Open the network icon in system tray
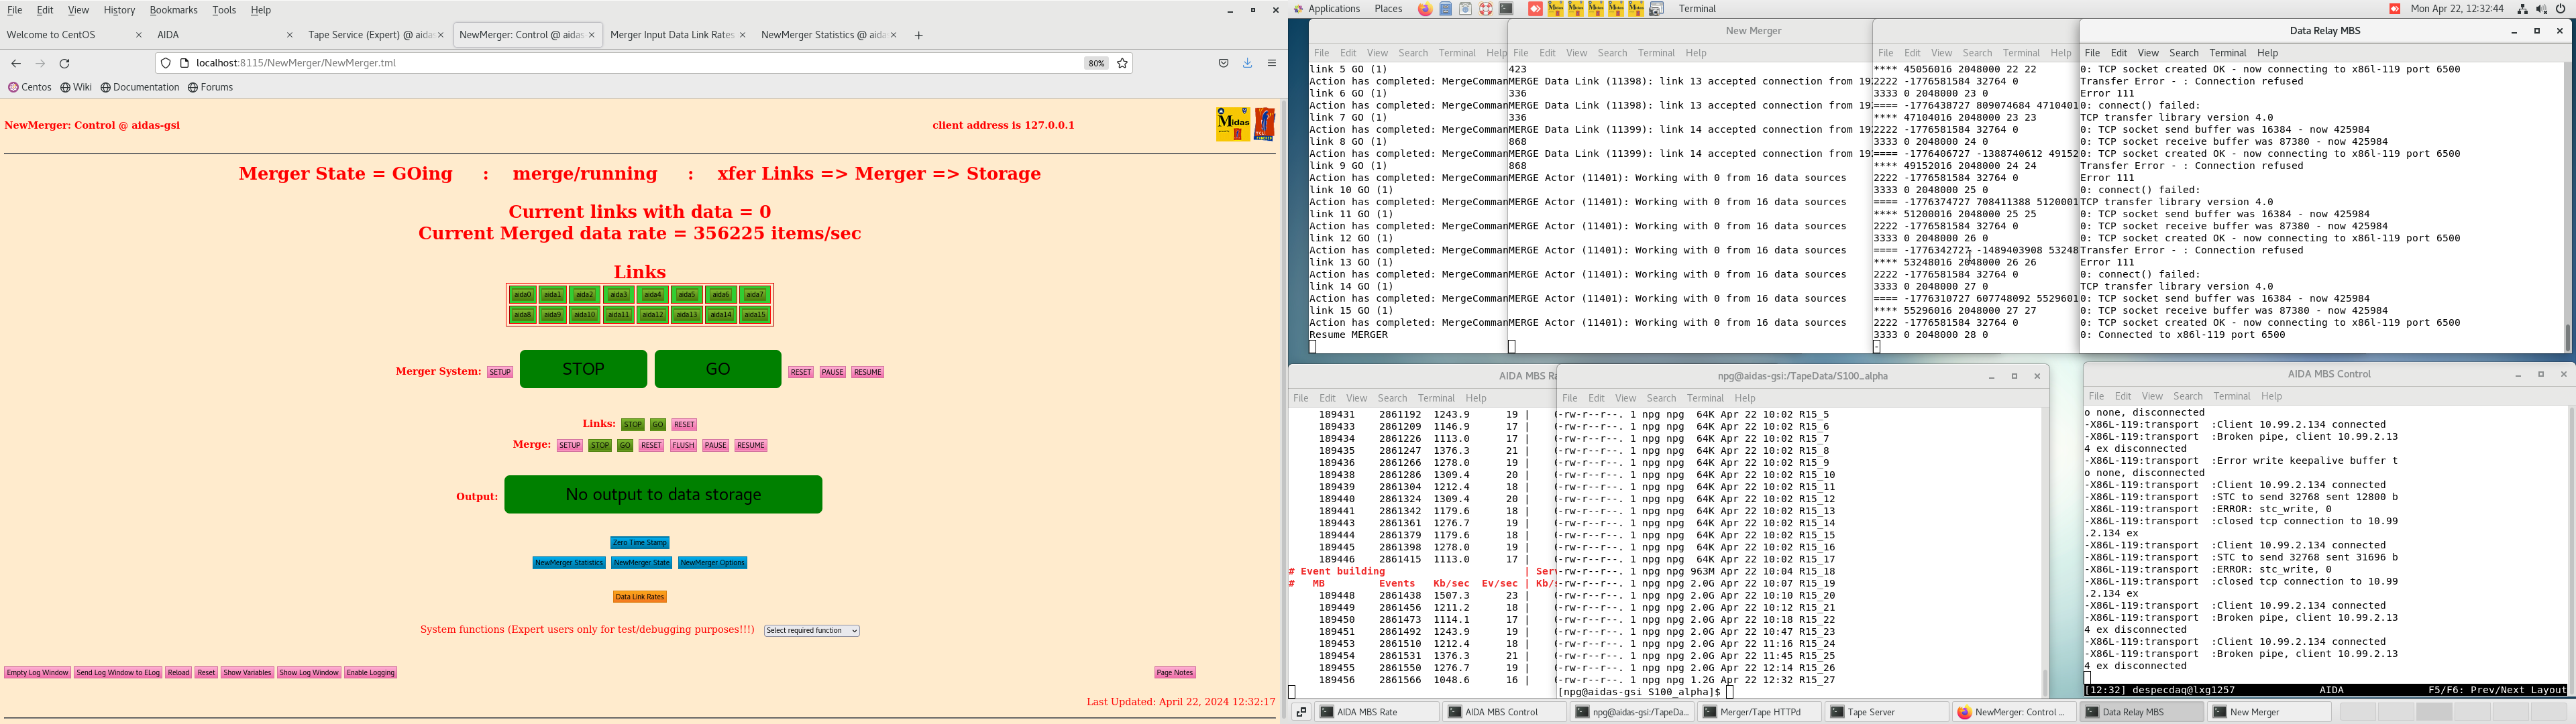The image size is (2576, 724). pyautogui.click(x=2522, y=9)
